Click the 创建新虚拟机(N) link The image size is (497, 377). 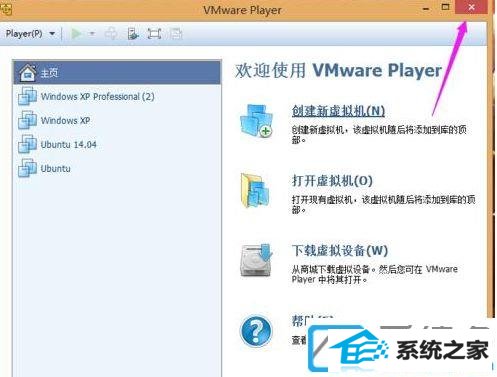(338, 111)
